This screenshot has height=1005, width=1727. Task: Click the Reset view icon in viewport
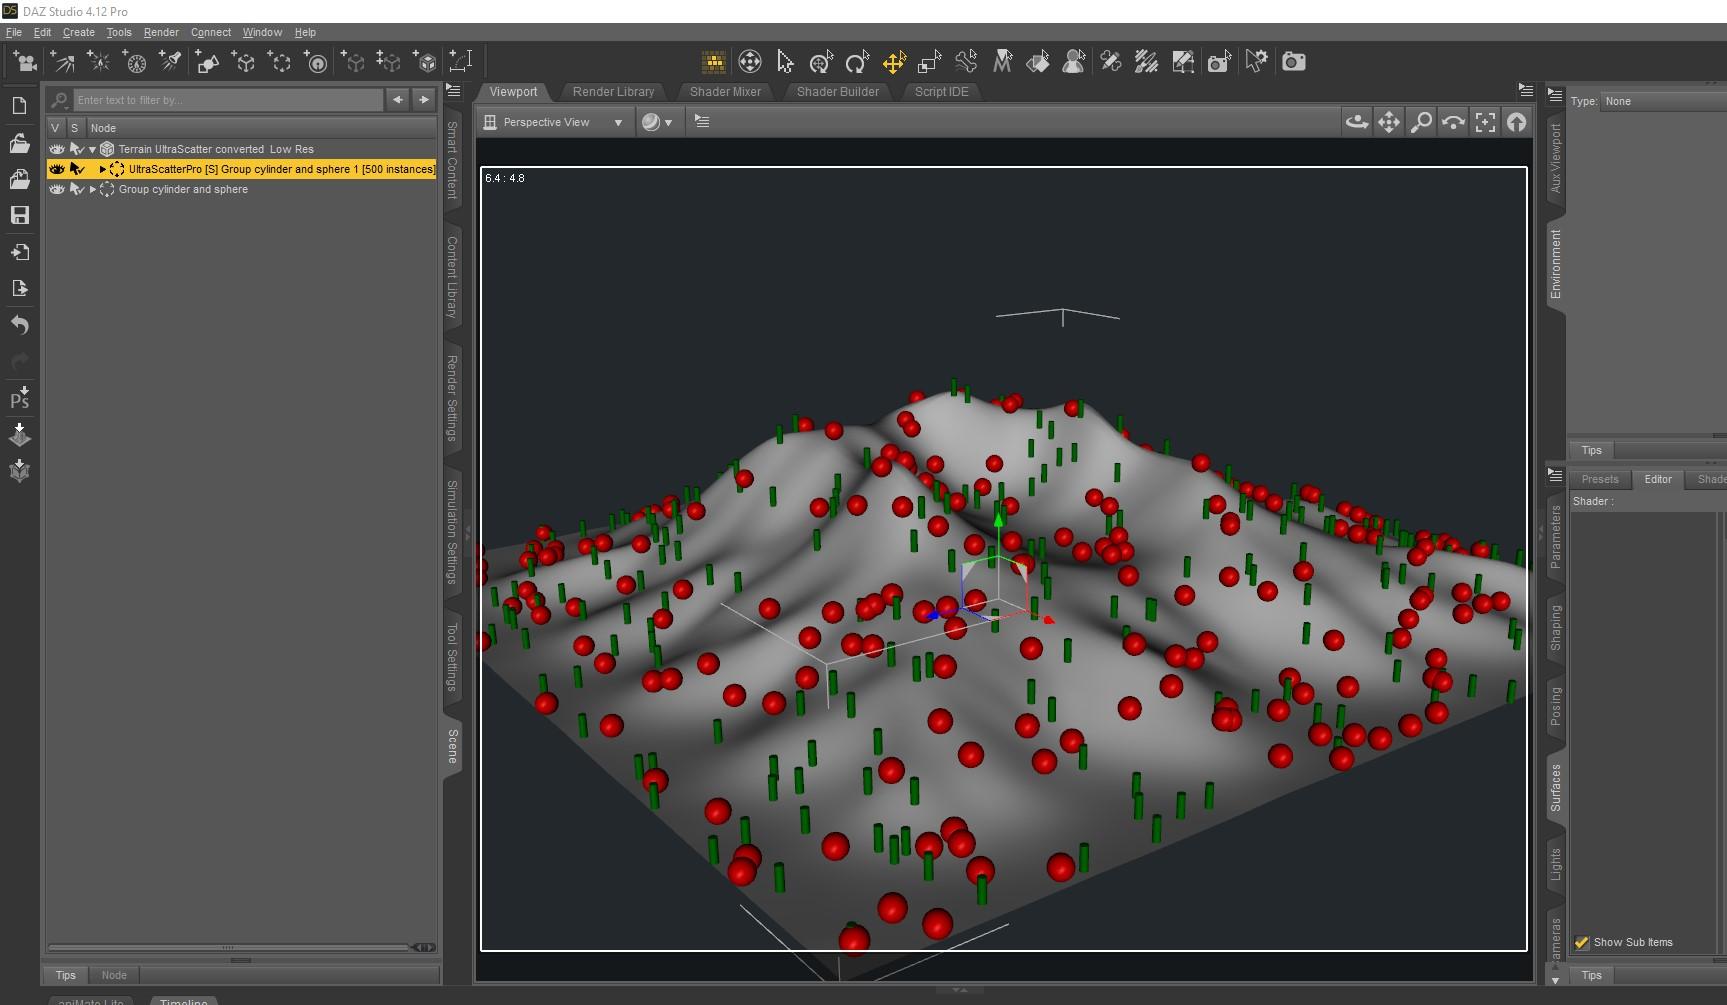click(x=1517, y=122)
